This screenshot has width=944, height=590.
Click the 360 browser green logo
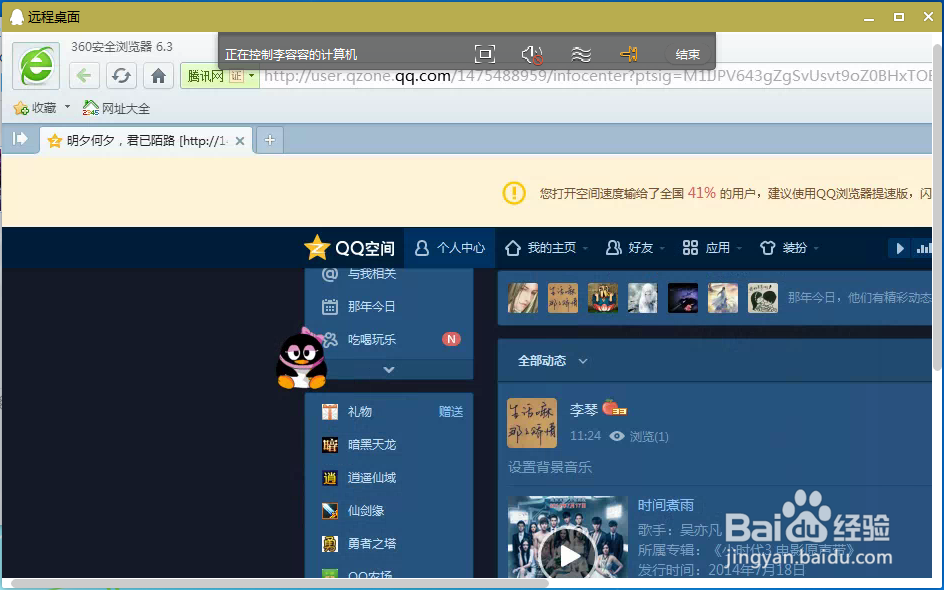pyautogui.click(x=36, y=66)
